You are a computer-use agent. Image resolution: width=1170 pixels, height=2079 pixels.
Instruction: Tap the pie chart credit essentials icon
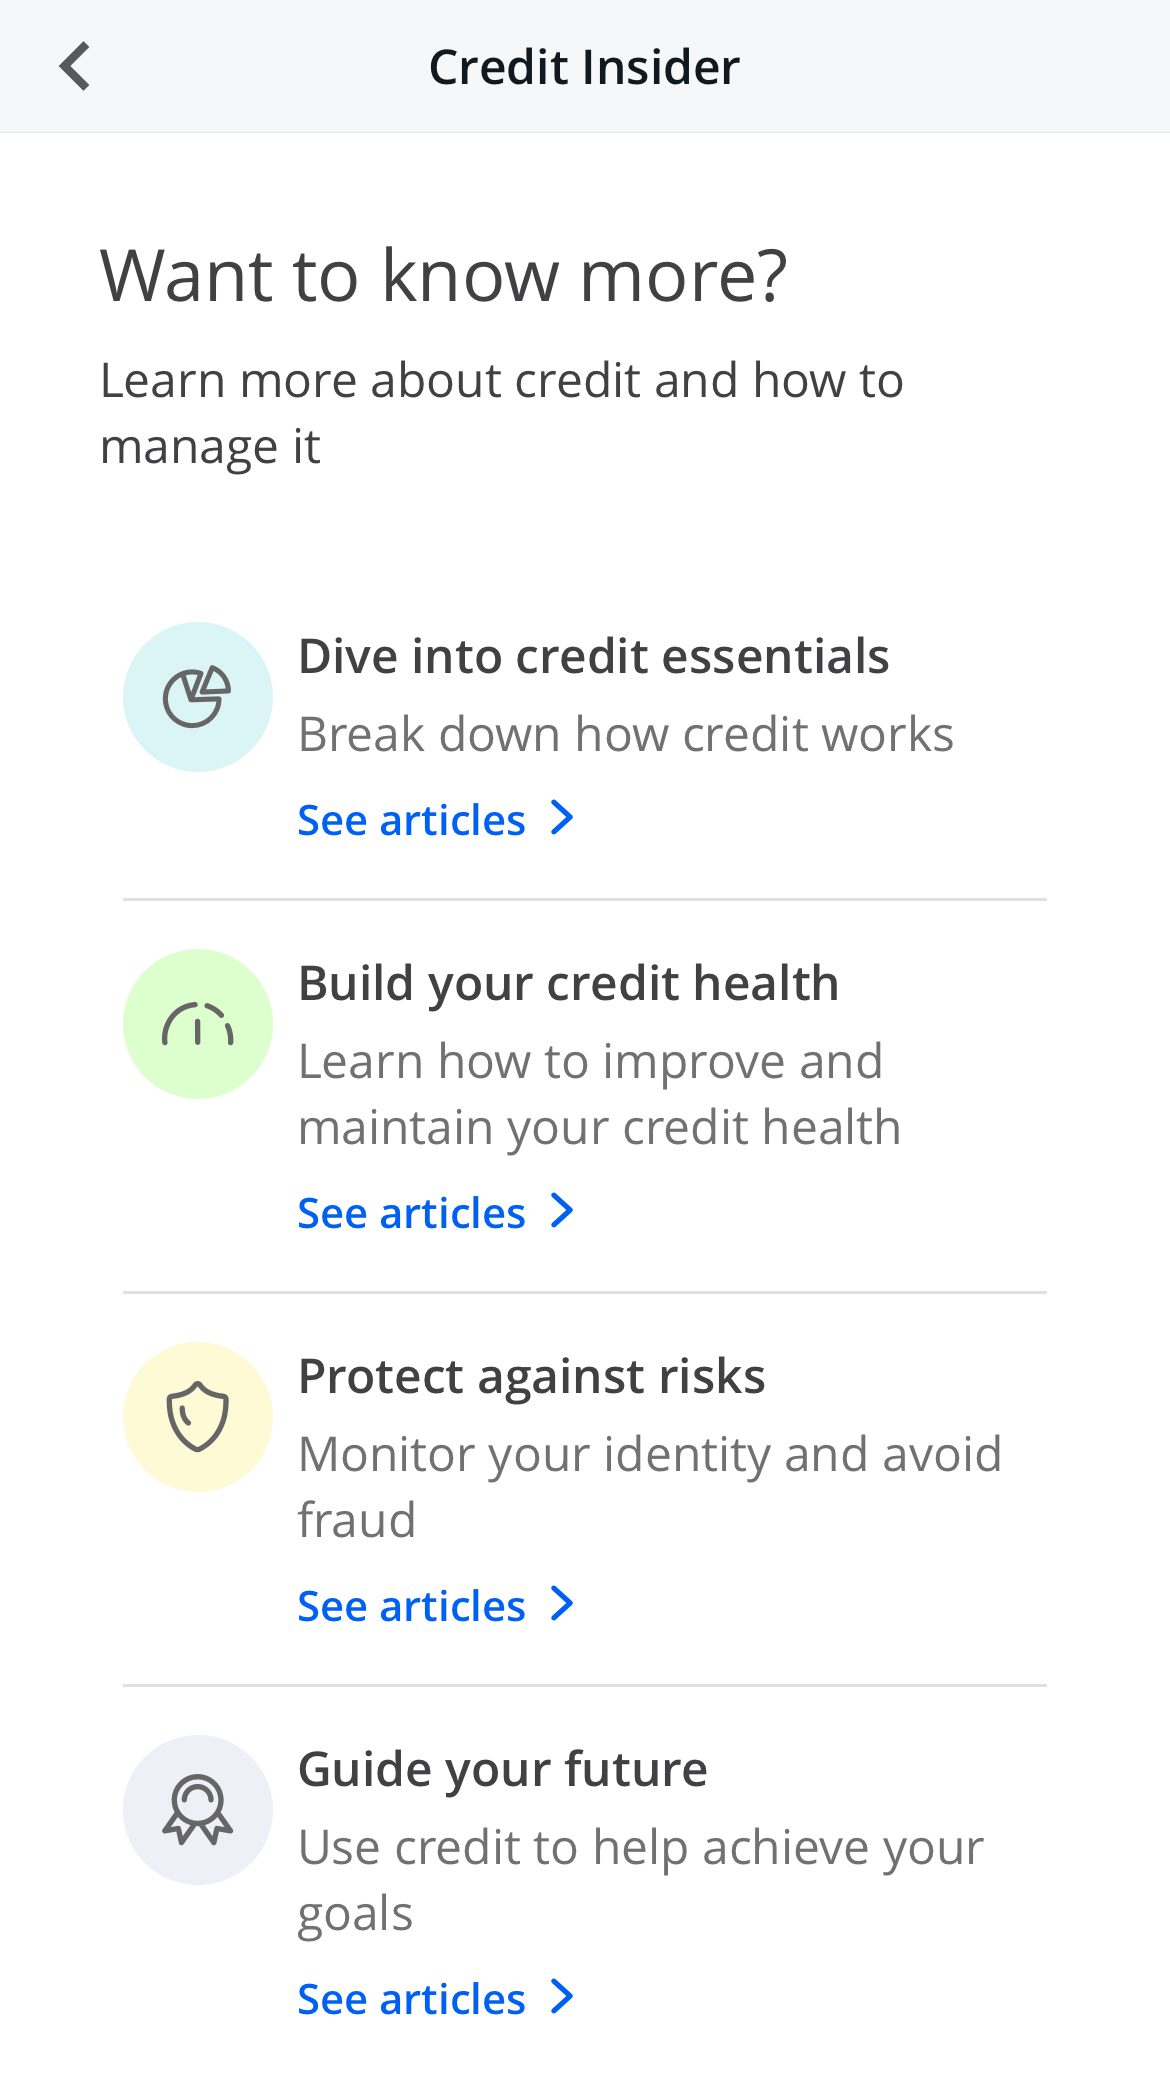point(198,697)
